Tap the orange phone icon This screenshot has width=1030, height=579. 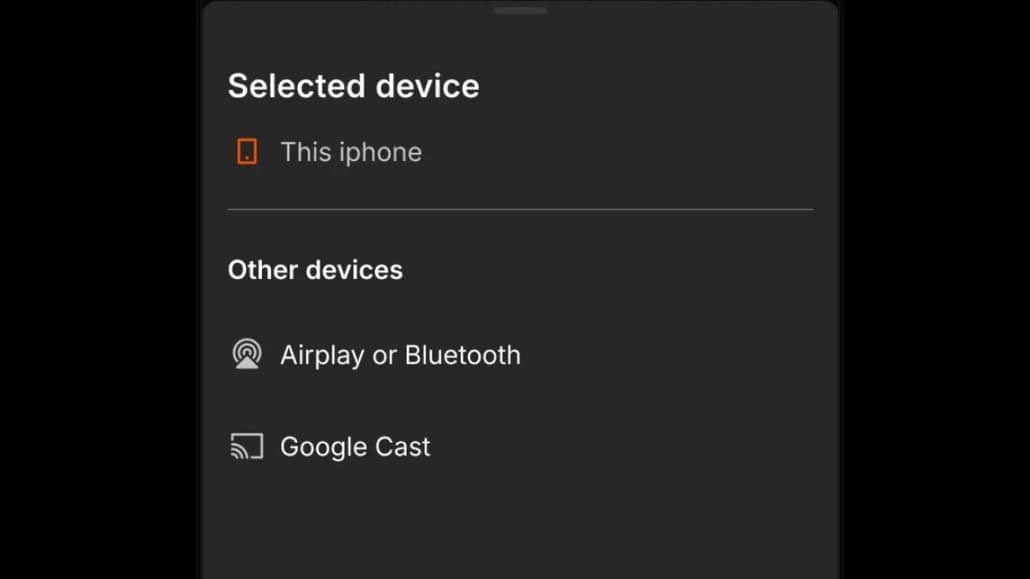[246, 152]
